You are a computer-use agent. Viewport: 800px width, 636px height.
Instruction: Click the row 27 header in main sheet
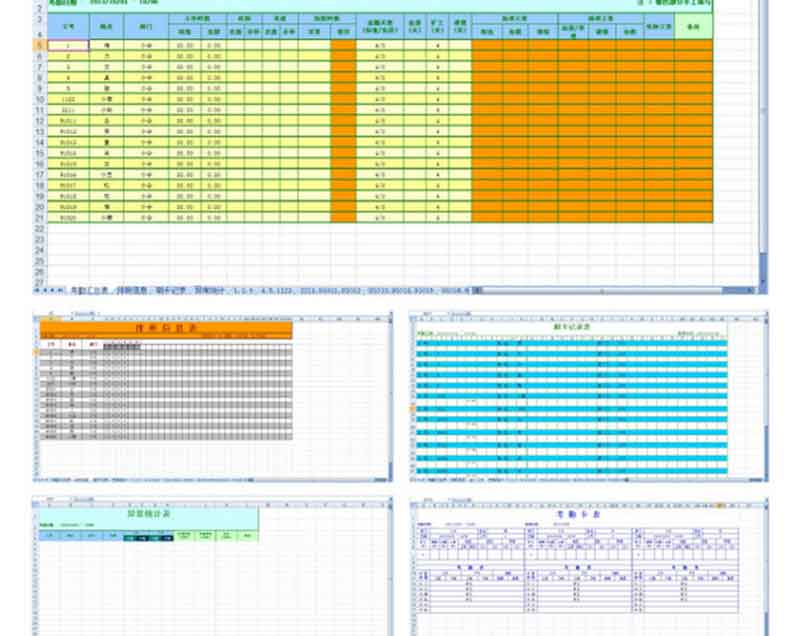coord(40,271)
